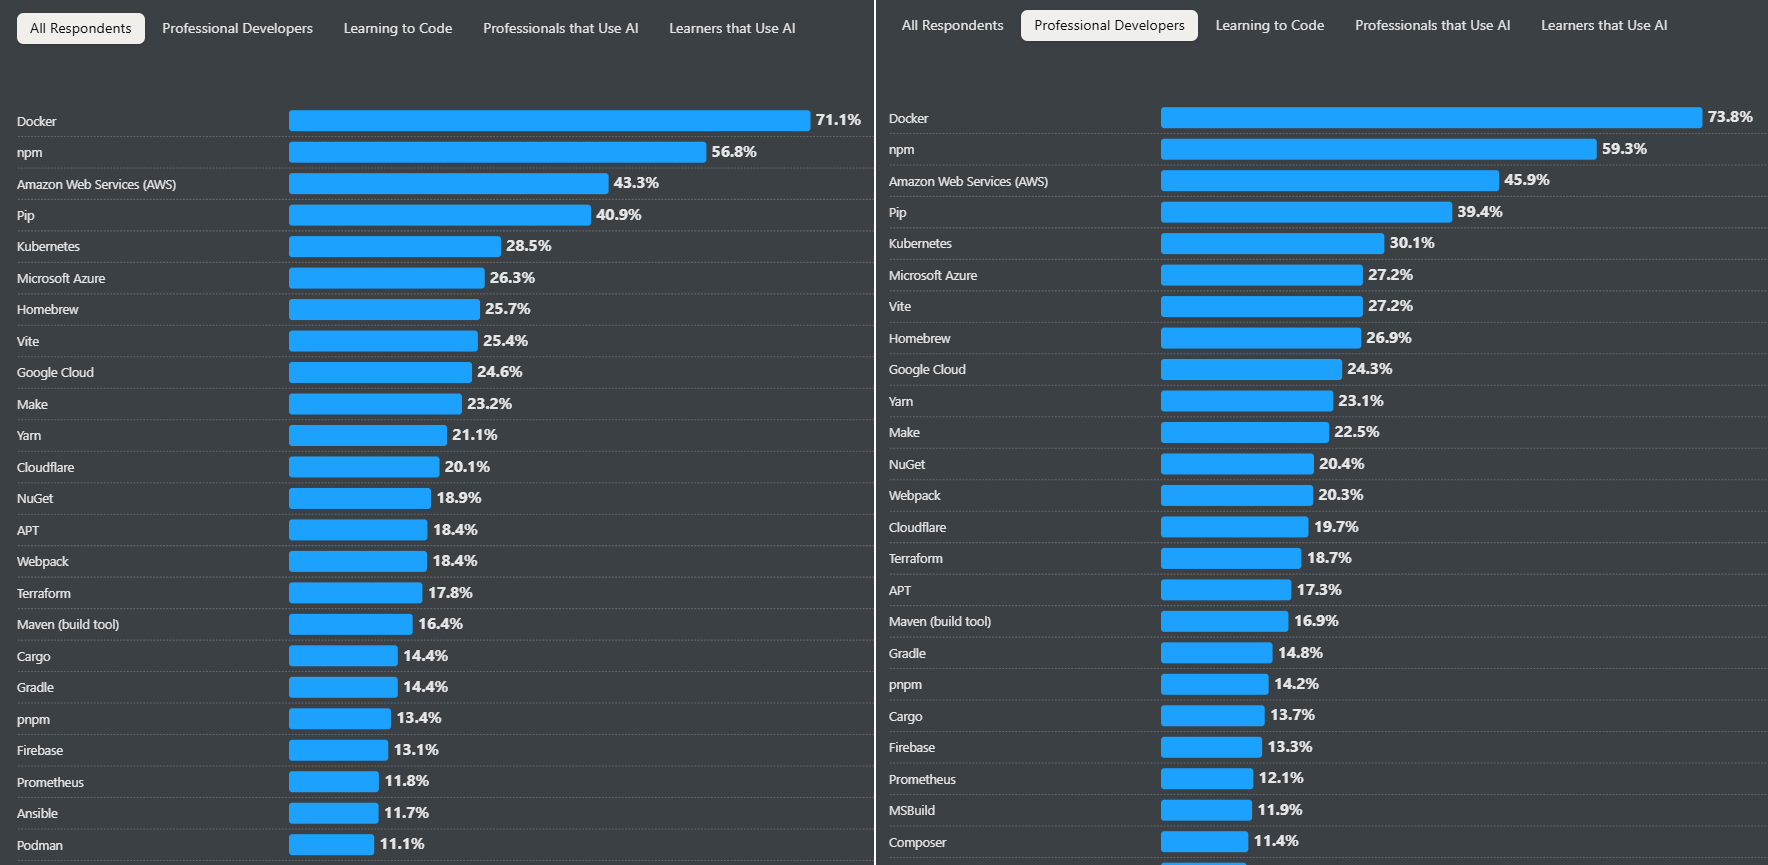Select the Composer bar at 11.4%

tap(1204, 842)
